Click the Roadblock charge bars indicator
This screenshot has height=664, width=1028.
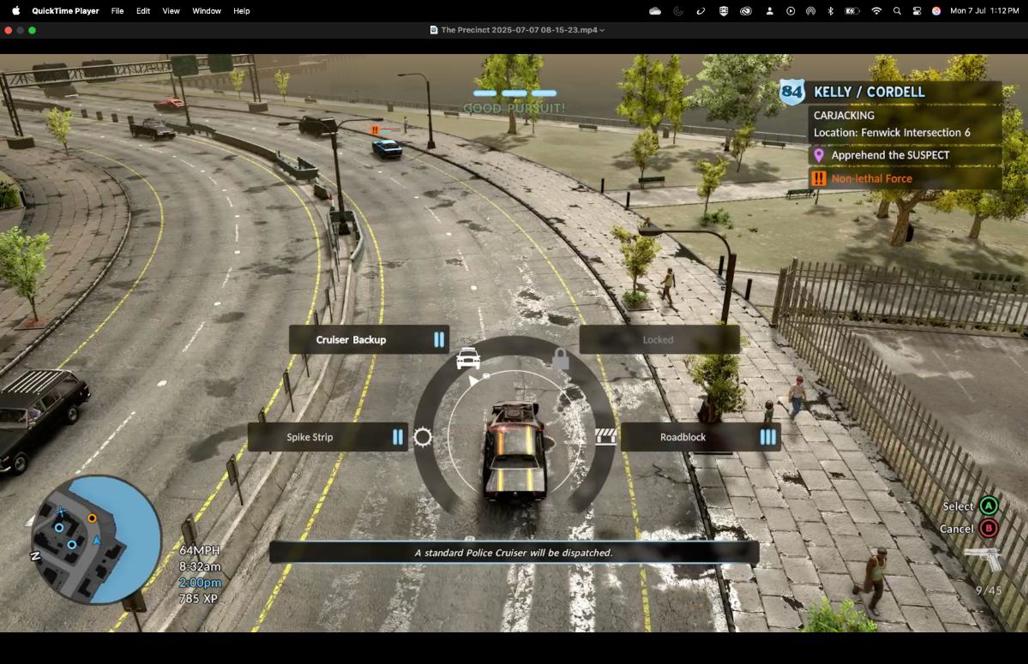click(768, 437)
